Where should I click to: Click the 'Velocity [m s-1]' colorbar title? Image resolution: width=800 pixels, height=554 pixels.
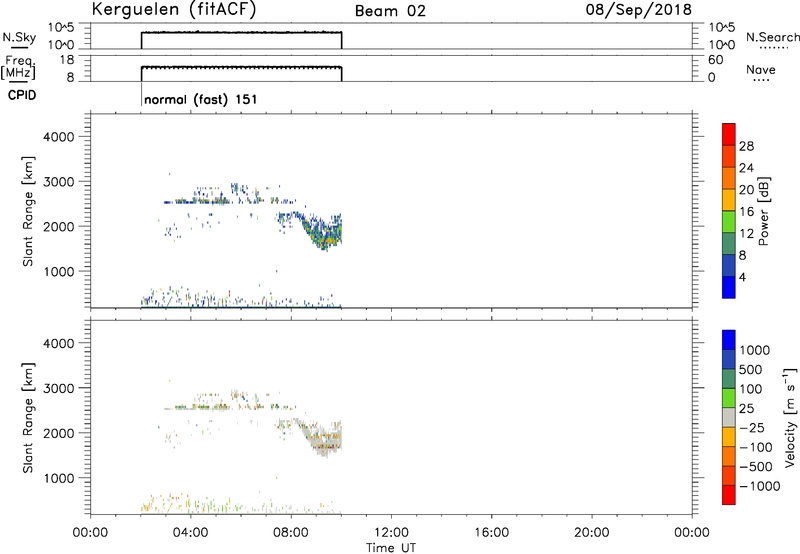[x=790, y=417]
